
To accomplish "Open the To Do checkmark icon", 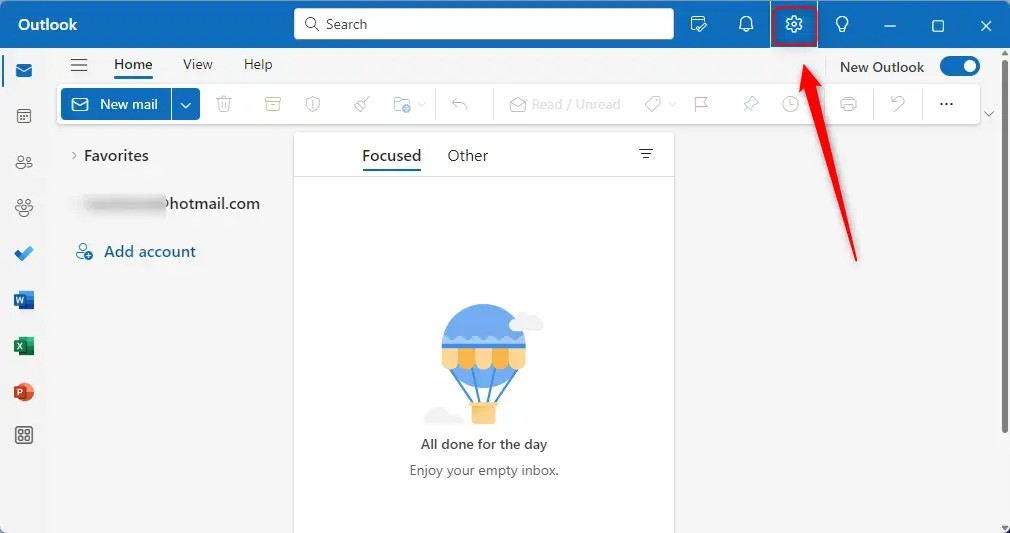I will click(24, 254).
